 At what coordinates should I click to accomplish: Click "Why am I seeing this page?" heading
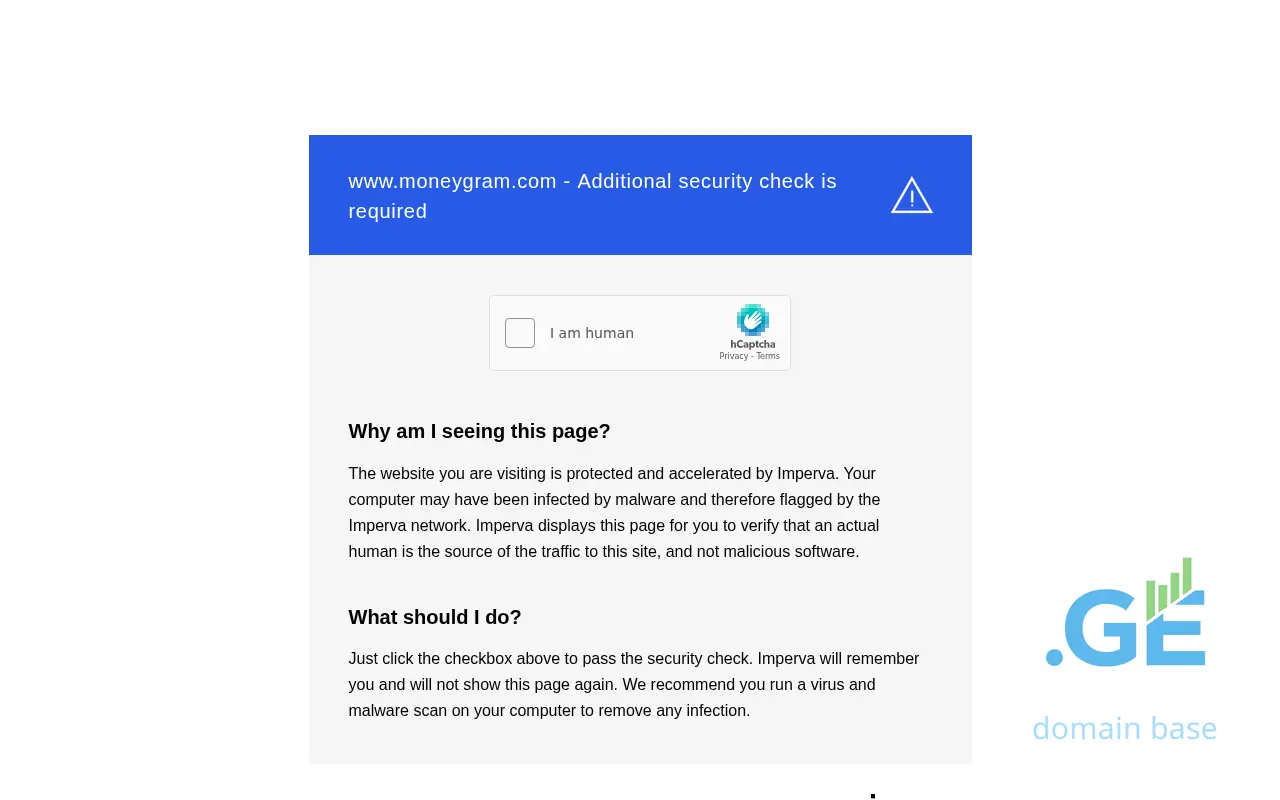tap(479, 431)
